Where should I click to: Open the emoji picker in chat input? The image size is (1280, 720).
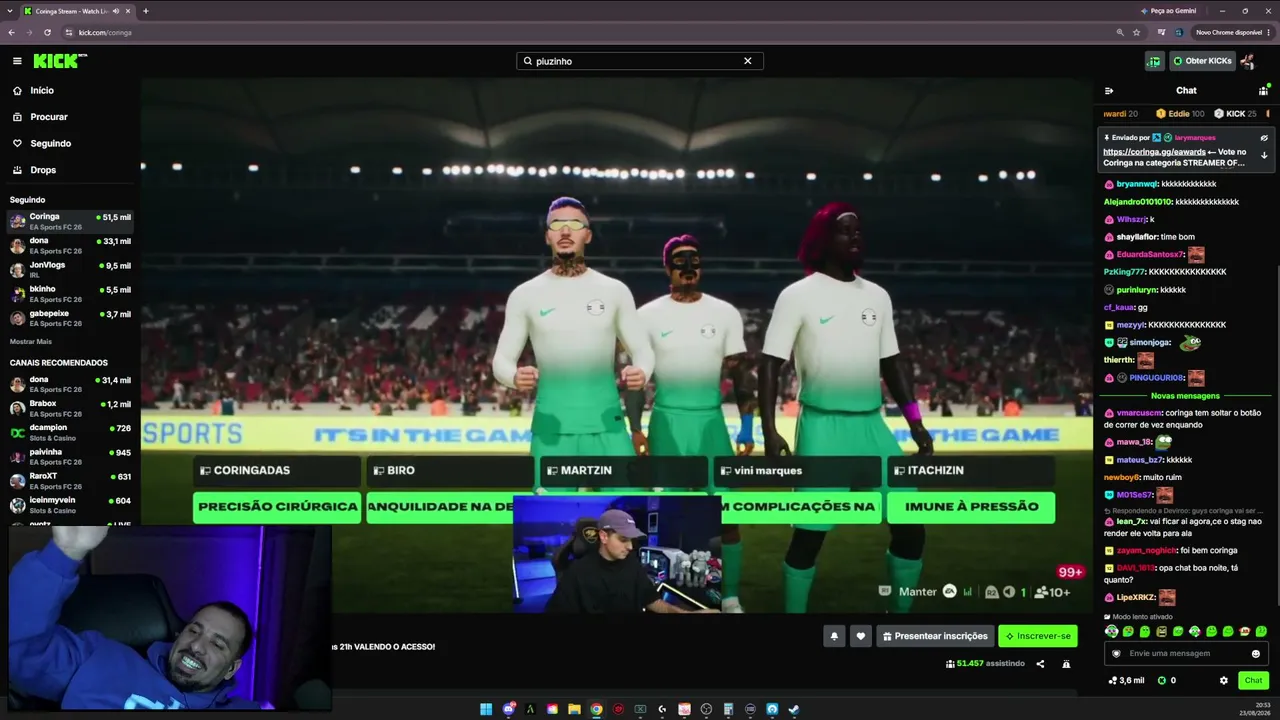click(x=1256, y=654)
